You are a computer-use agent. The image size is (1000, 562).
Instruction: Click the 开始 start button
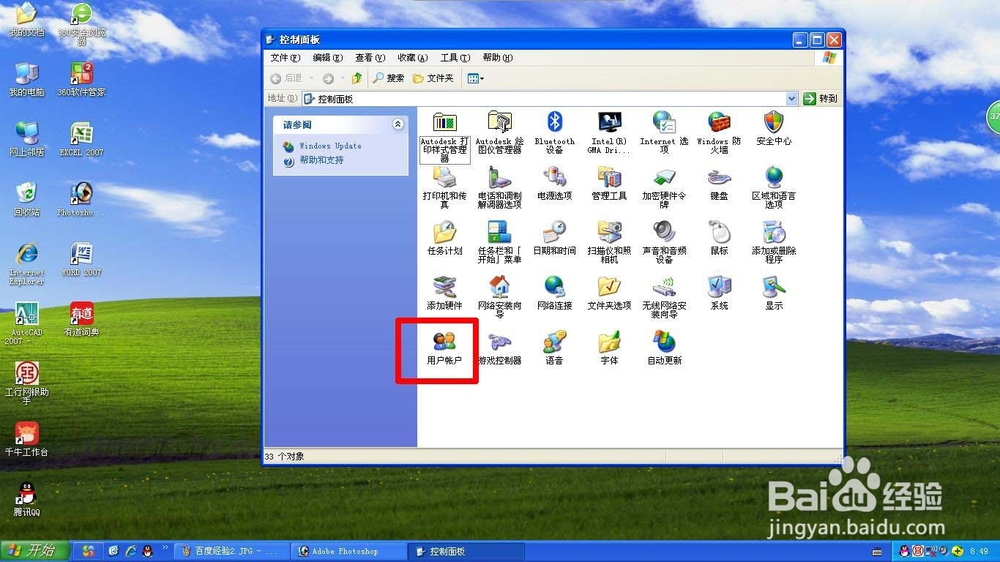(34, 551)
